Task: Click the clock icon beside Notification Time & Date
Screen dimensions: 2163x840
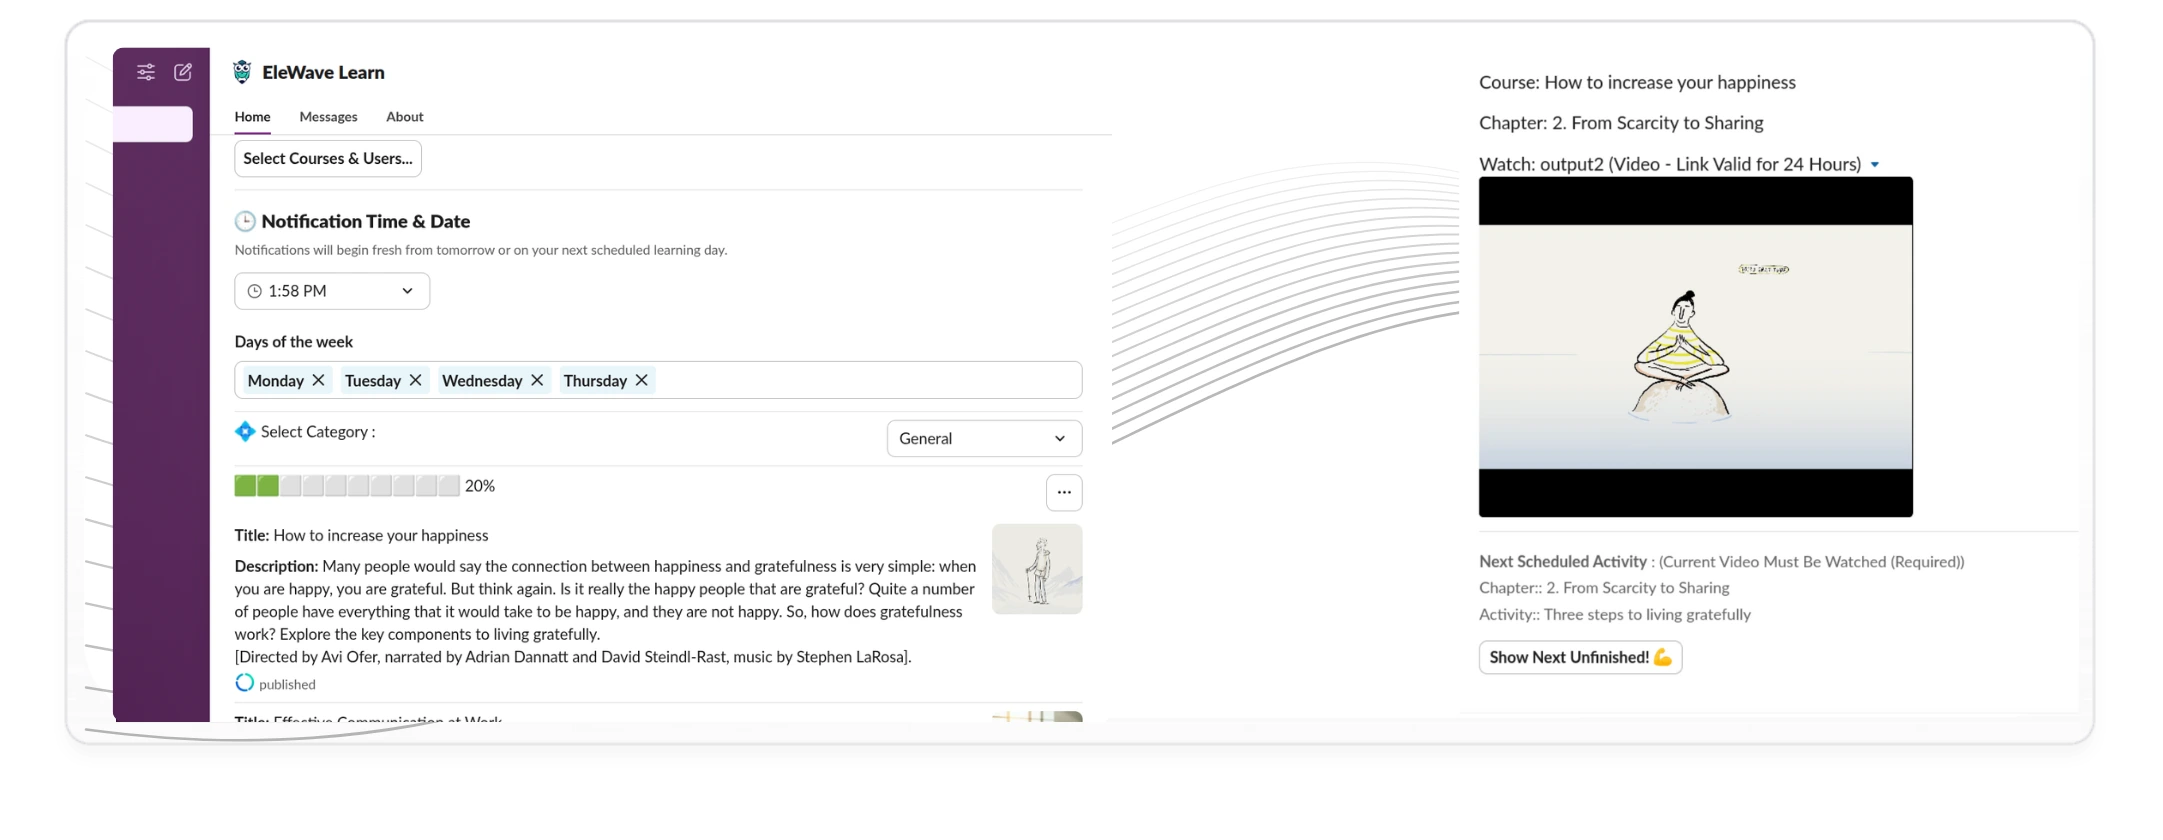Action: coord(245,221)
